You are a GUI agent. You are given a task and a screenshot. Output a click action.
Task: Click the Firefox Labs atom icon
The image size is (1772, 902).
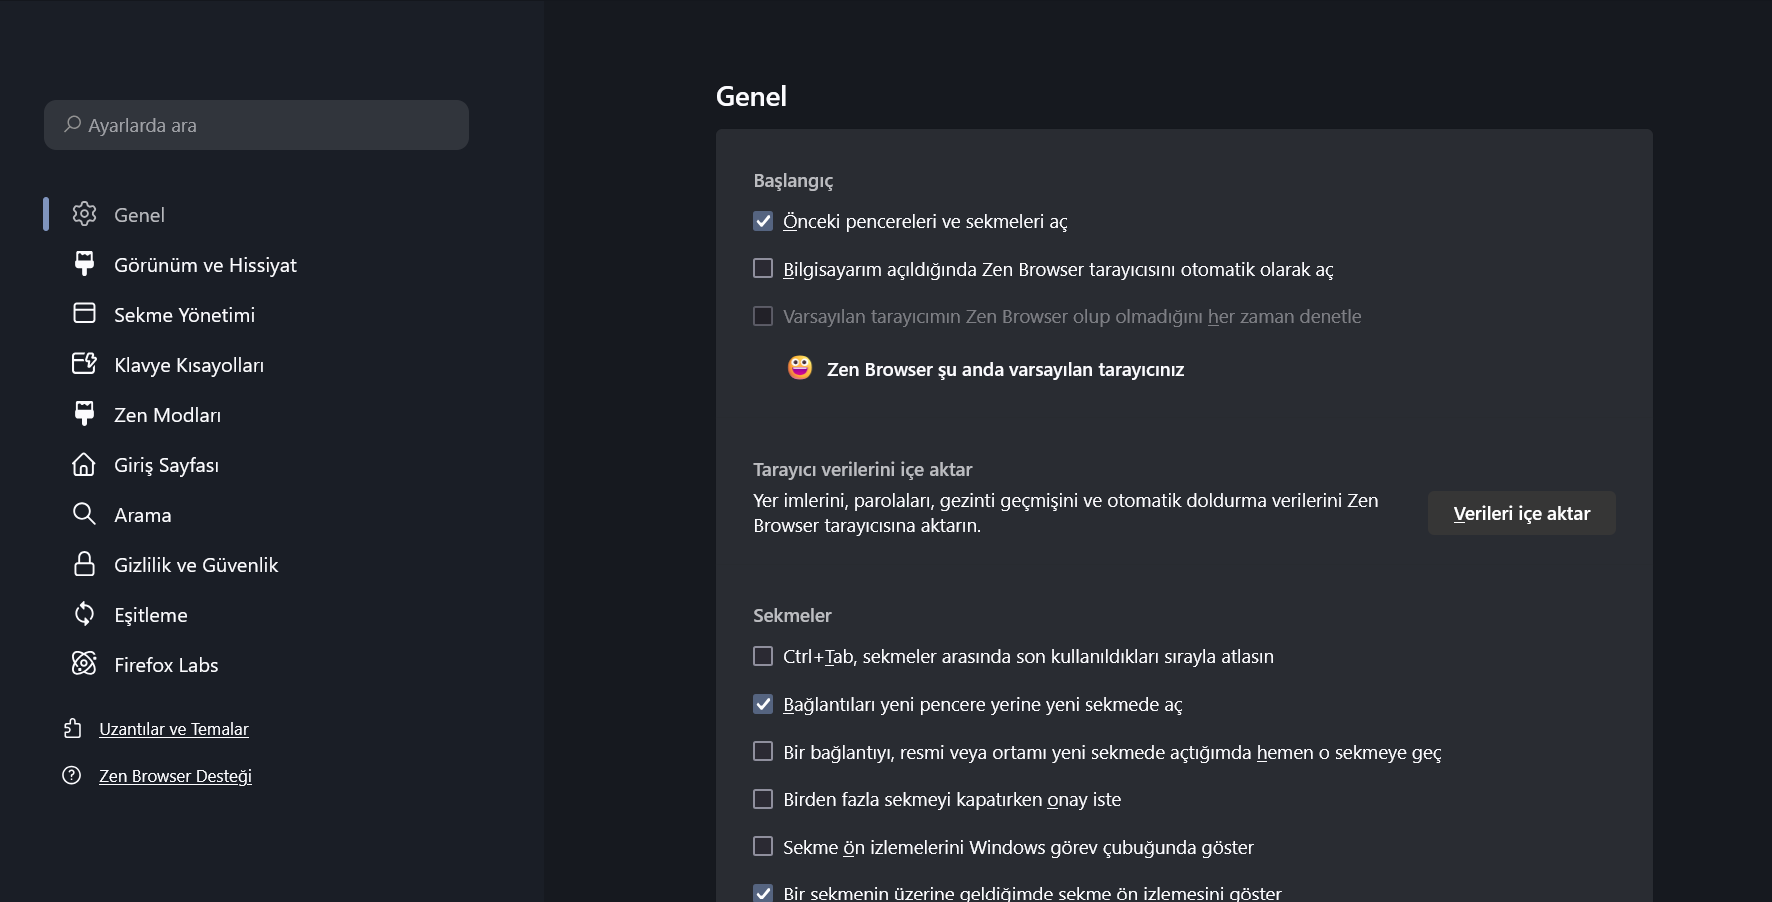84,664
